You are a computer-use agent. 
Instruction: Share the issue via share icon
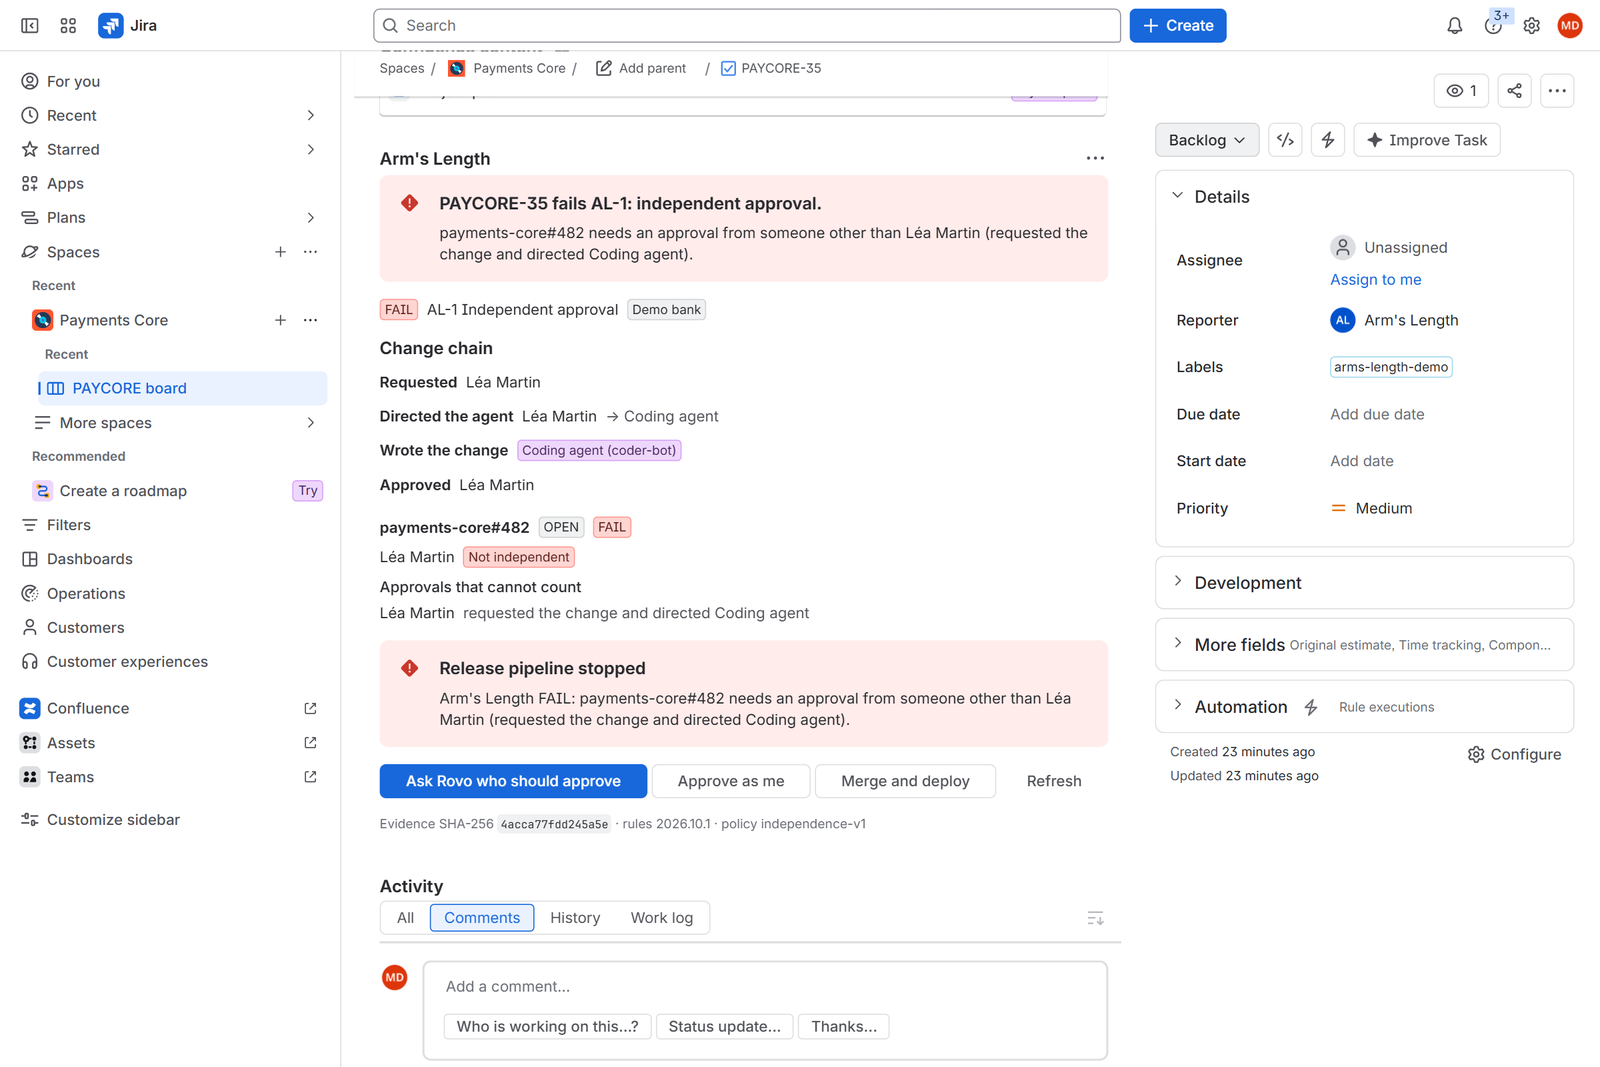click(x=1514, y=91)
